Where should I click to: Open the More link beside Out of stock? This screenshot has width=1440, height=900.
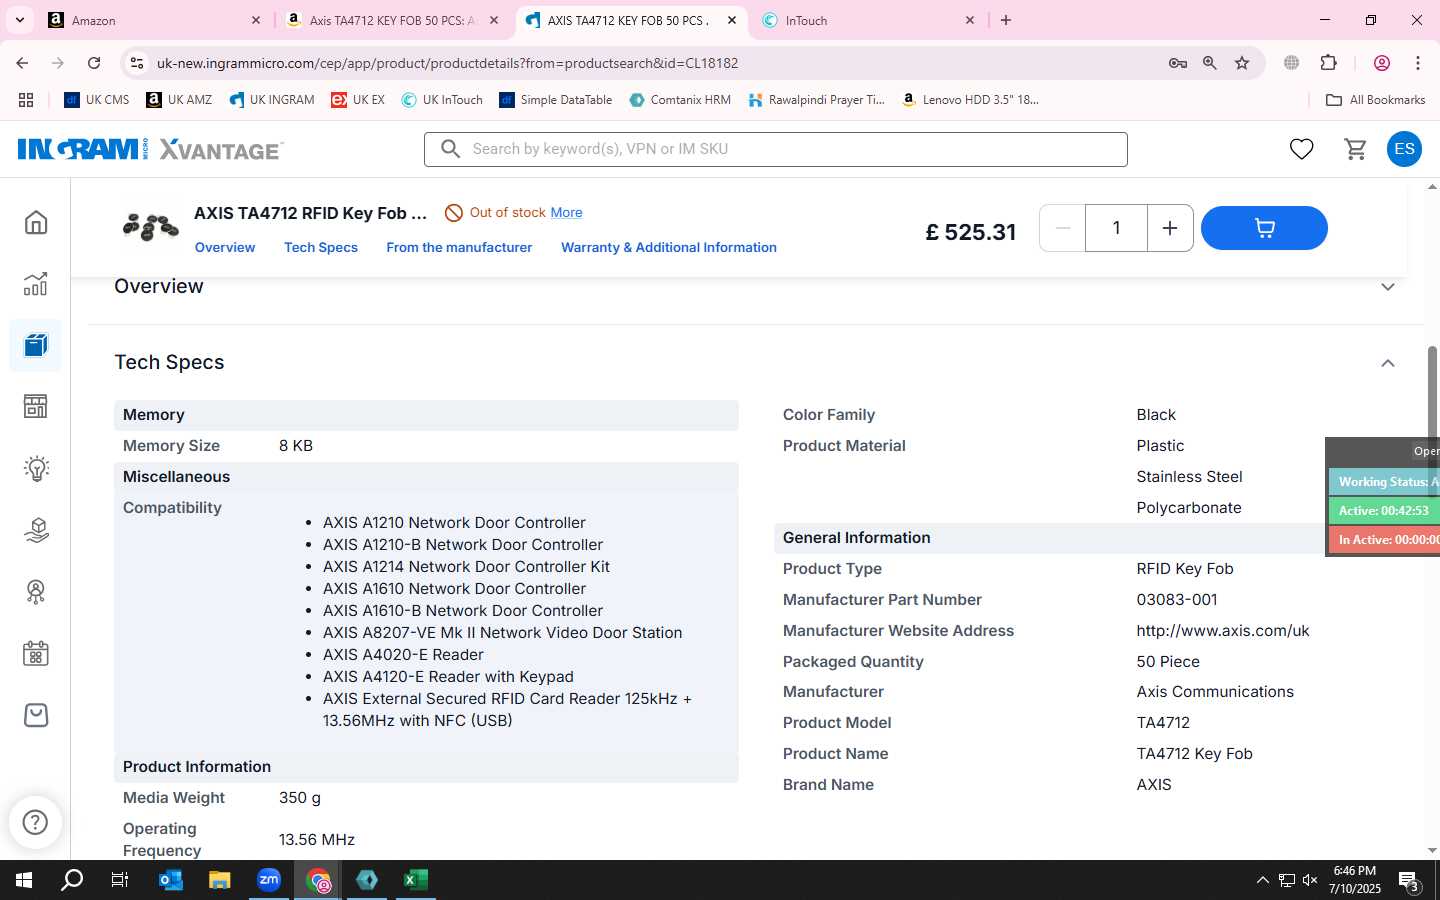click(x=566, y=212)
